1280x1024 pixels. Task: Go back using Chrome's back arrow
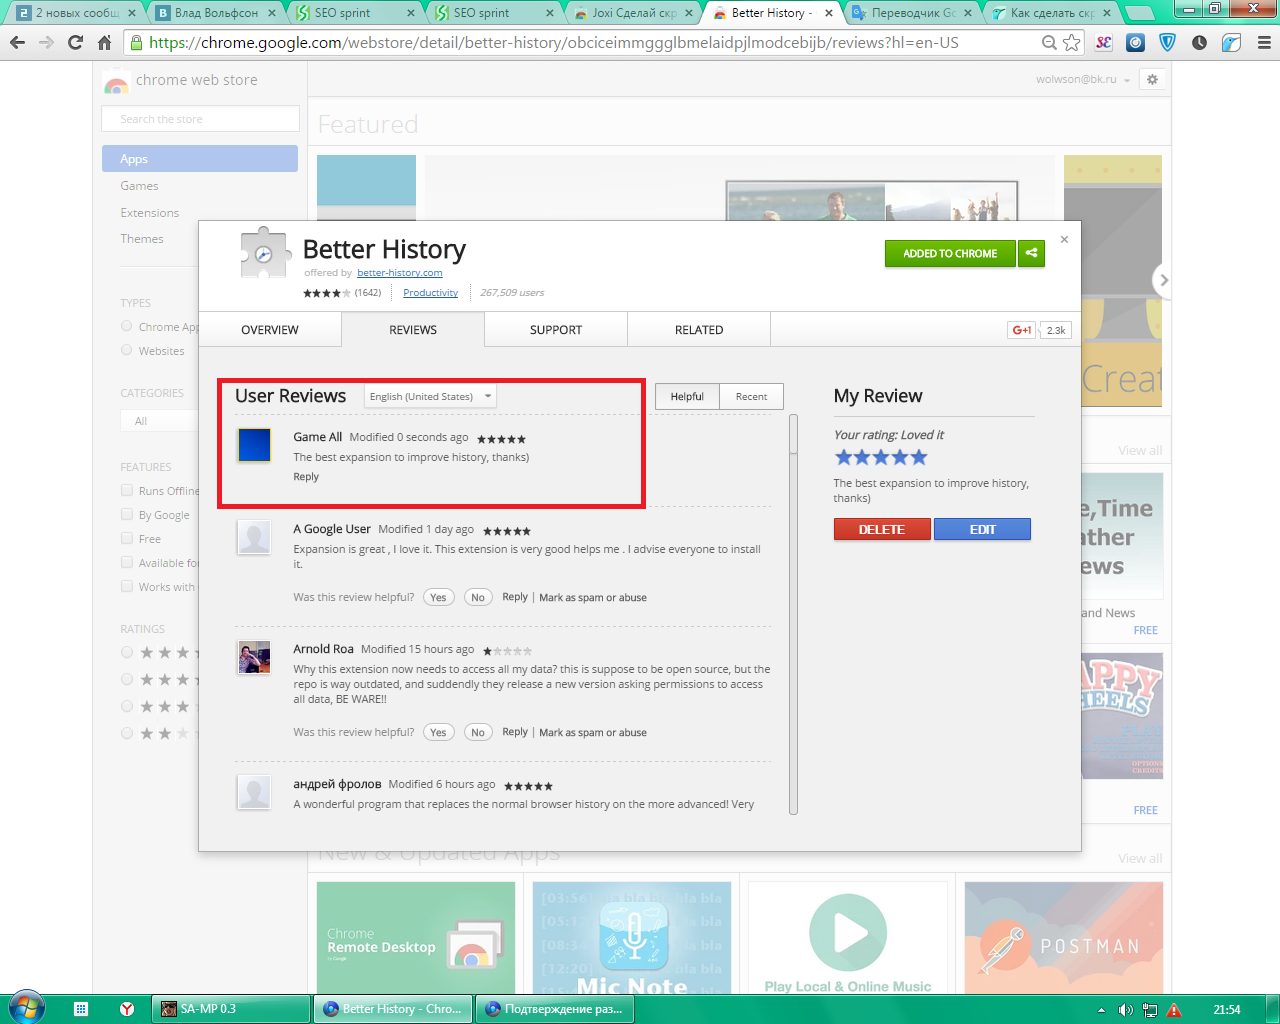(17, 43)
